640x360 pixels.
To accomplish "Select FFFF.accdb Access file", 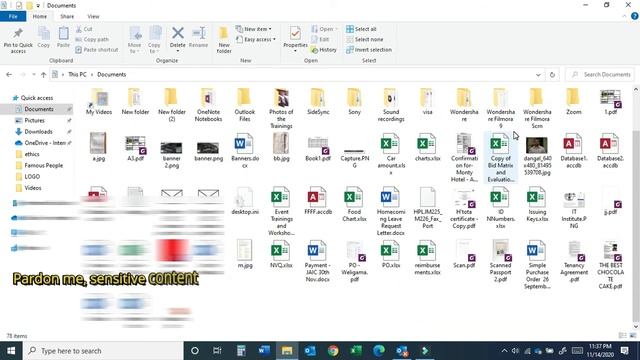I will coord(318,201).
